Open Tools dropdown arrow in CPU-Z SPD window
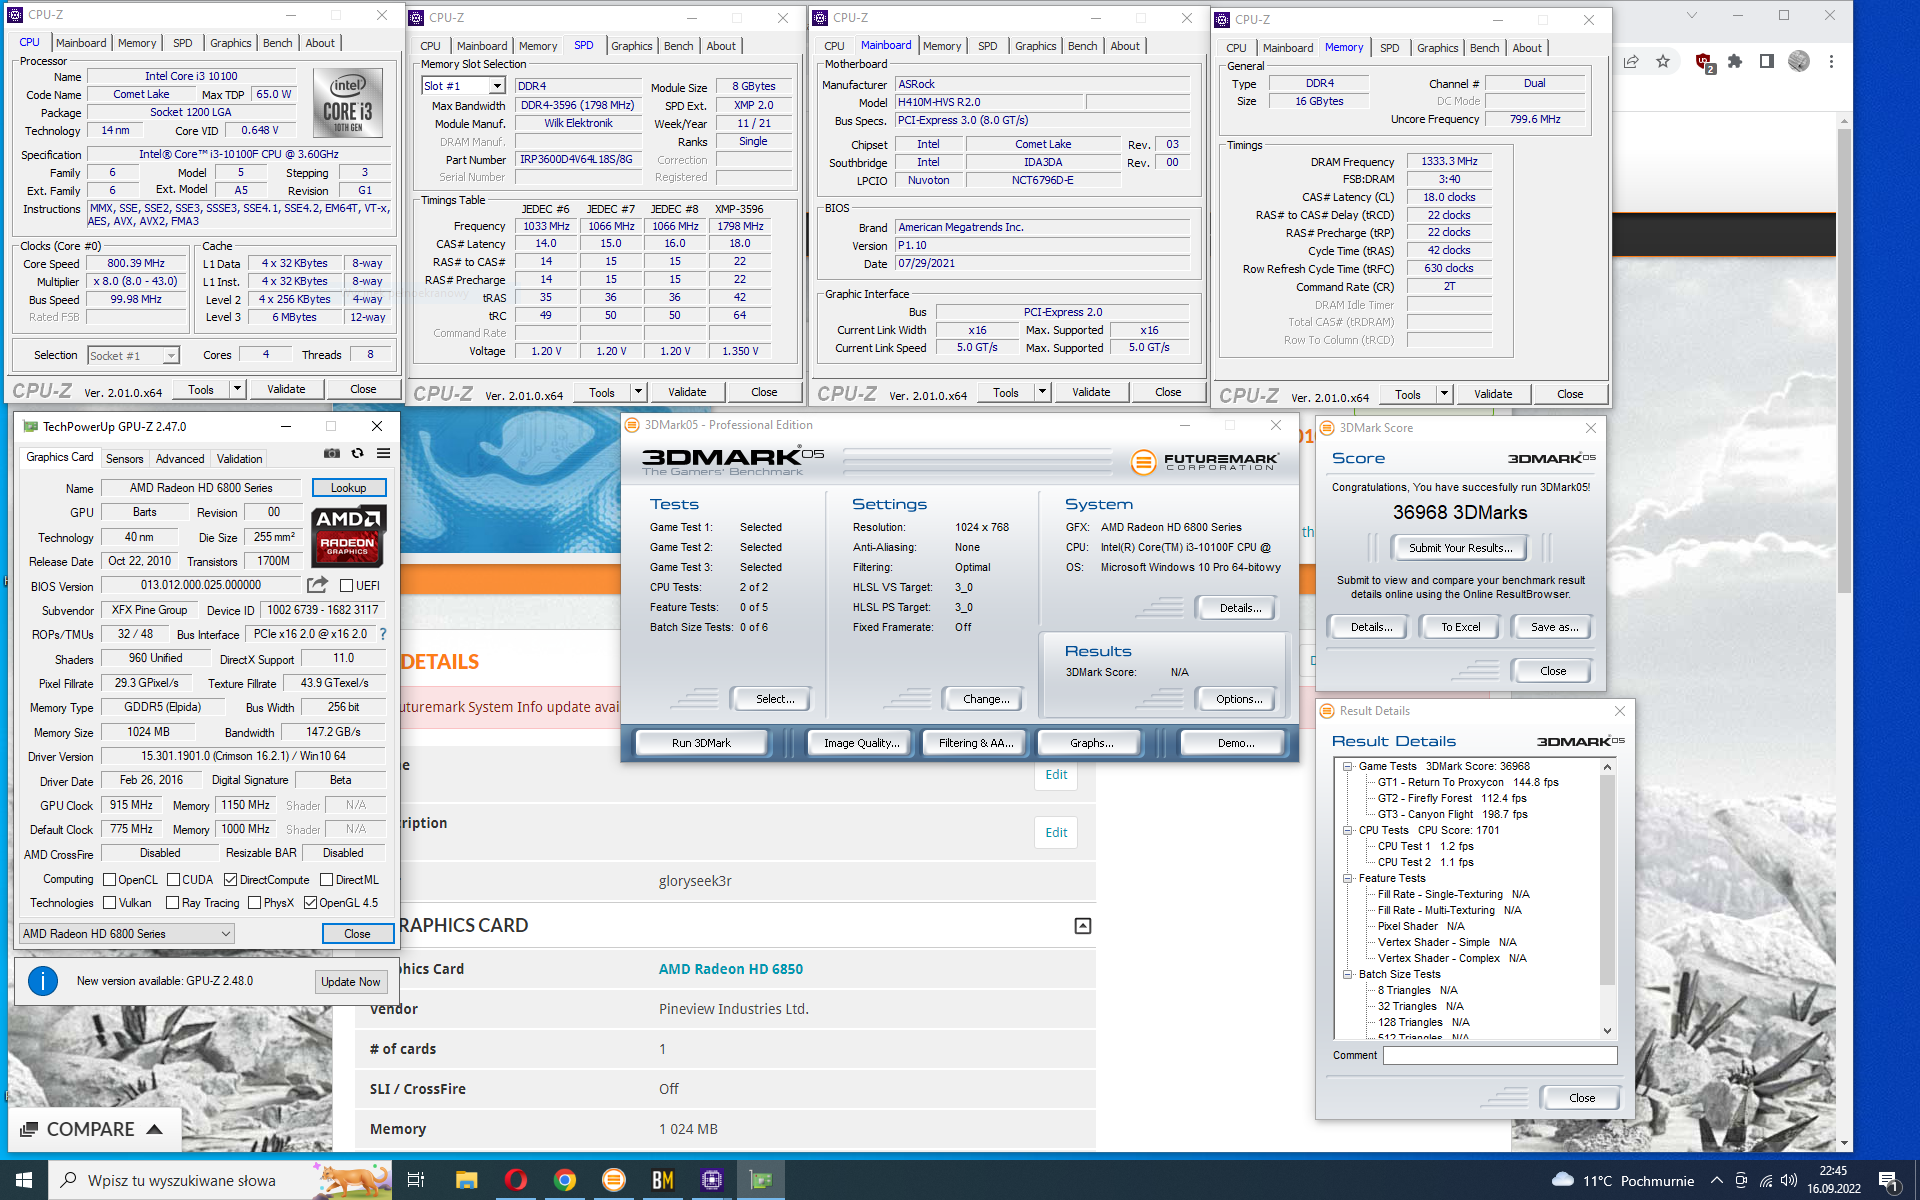This screenshot has height=1200, width=1920. [x=638, y=392]
